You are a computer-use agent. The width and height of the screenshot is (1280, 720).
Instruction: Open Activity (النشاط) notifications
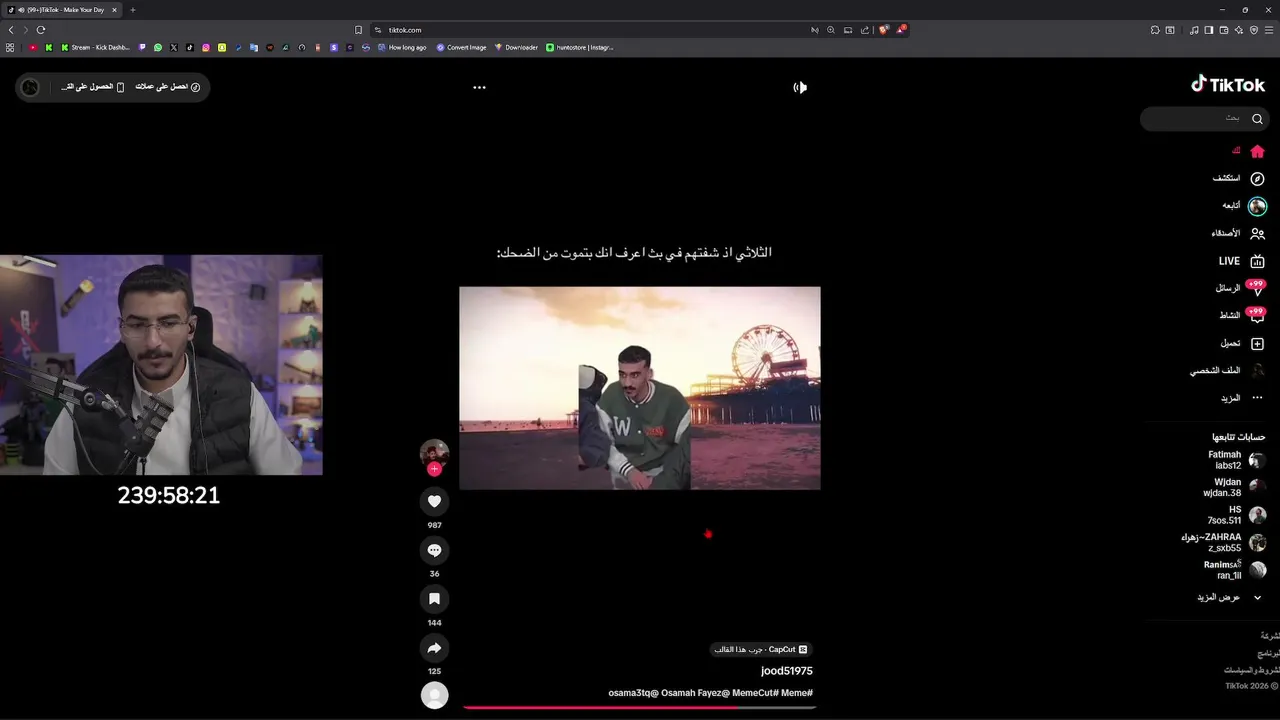(1242, 315)
